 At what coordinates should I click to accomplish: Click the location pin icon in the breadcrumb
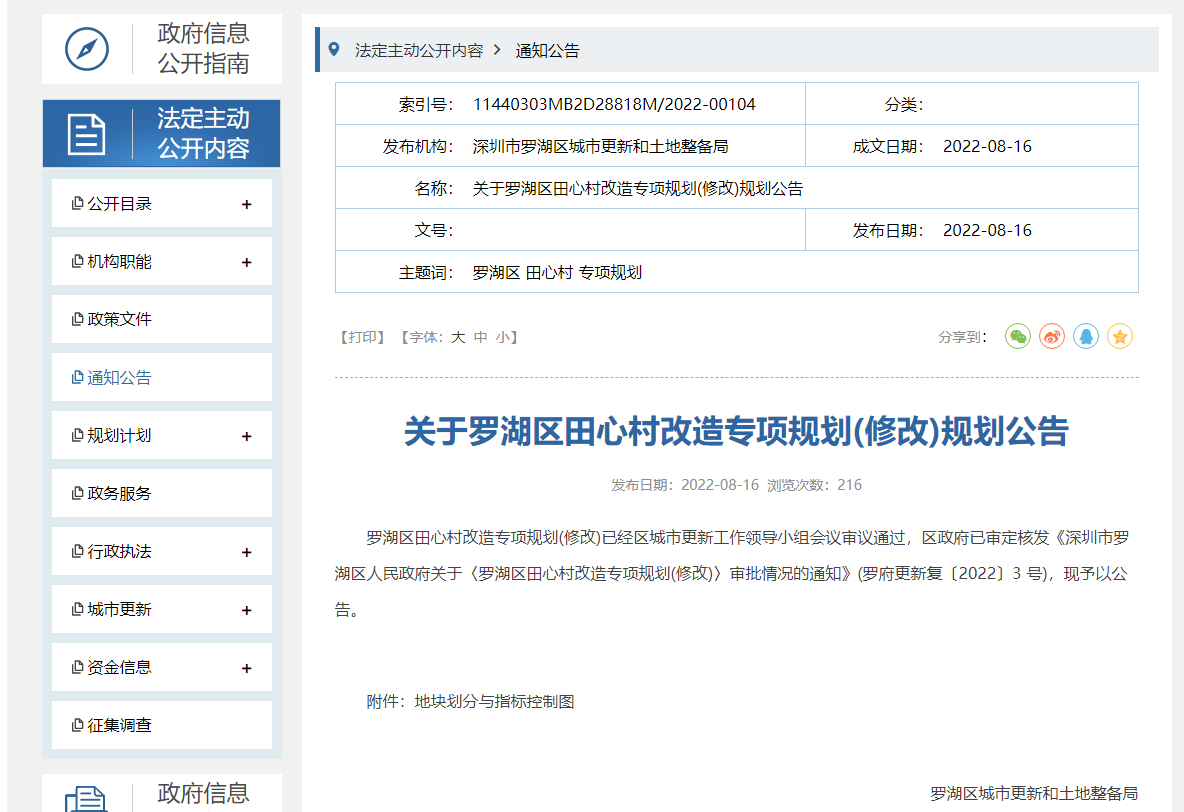[x=334, y=49]
